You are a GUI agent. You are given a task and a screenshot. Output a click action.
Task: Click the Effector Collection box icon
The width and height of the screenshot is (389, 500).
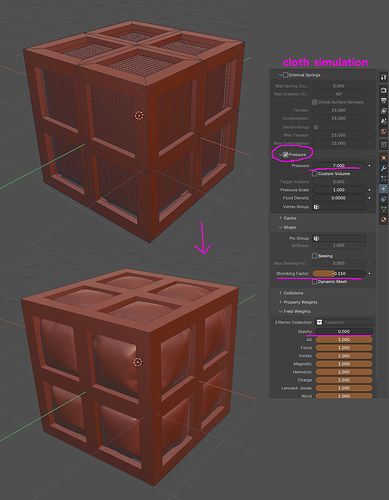[319, 322]
